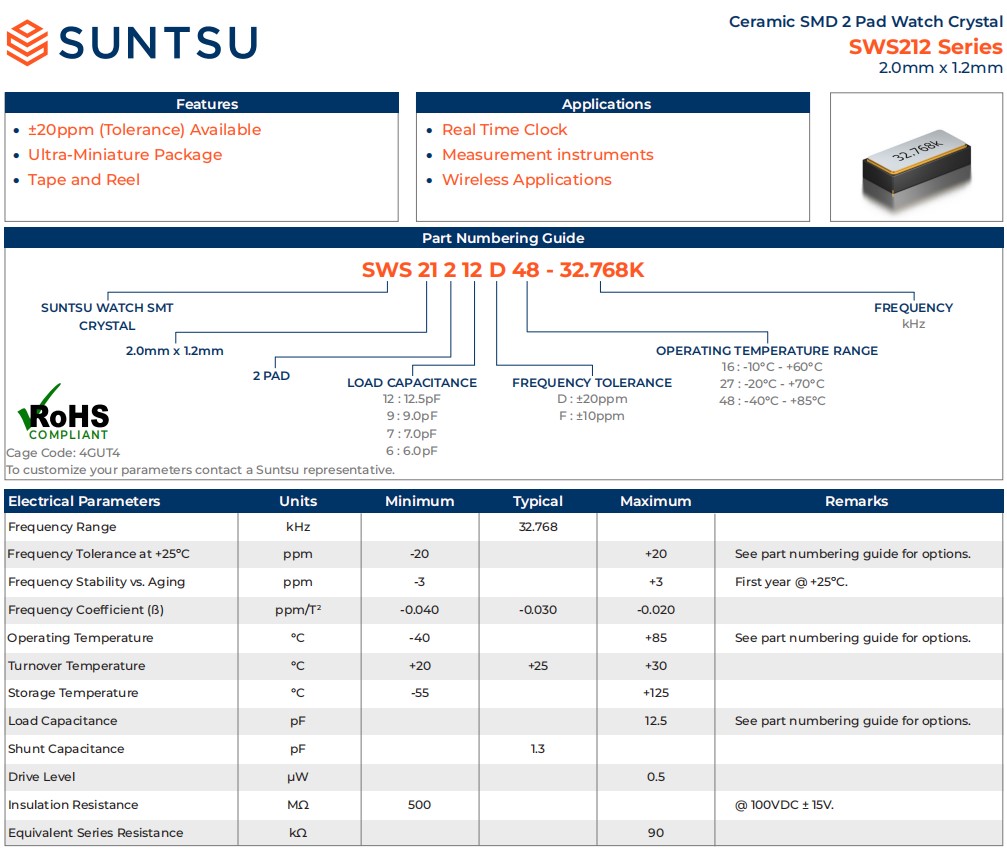Click the '2 PAD' label
Image resolution: width=1007 pixels, height=851 pixels.
(x=271, y=376)
